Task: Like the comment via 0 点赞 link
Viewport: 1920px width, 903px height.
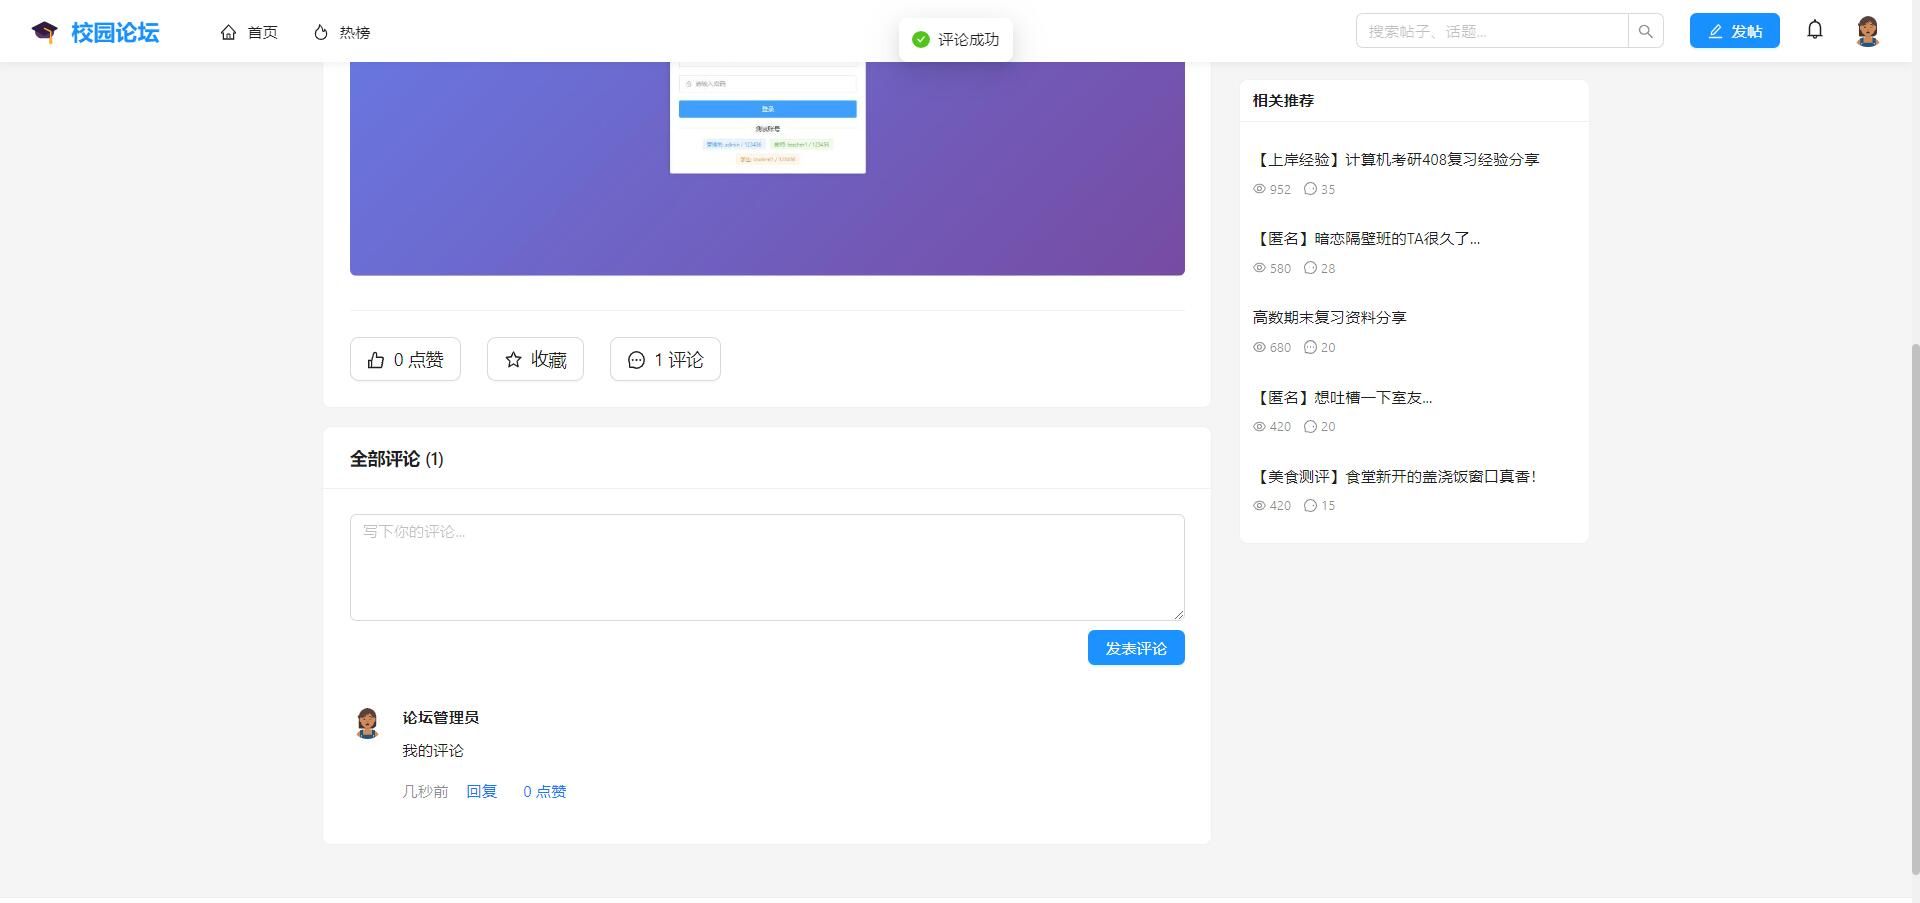Action: [544, 791]
